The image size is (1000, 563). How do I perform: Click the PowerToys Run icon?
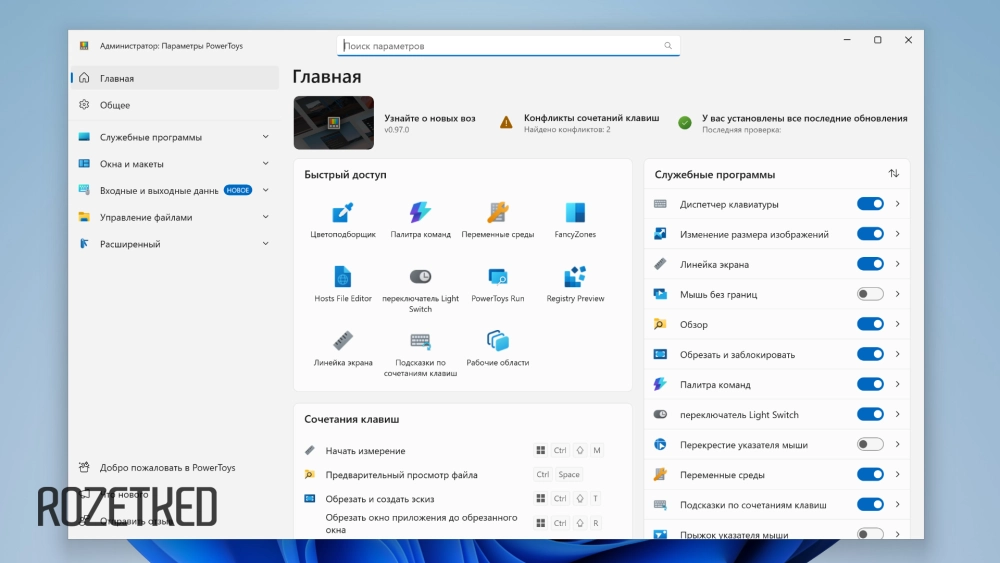tap(497, 277)
